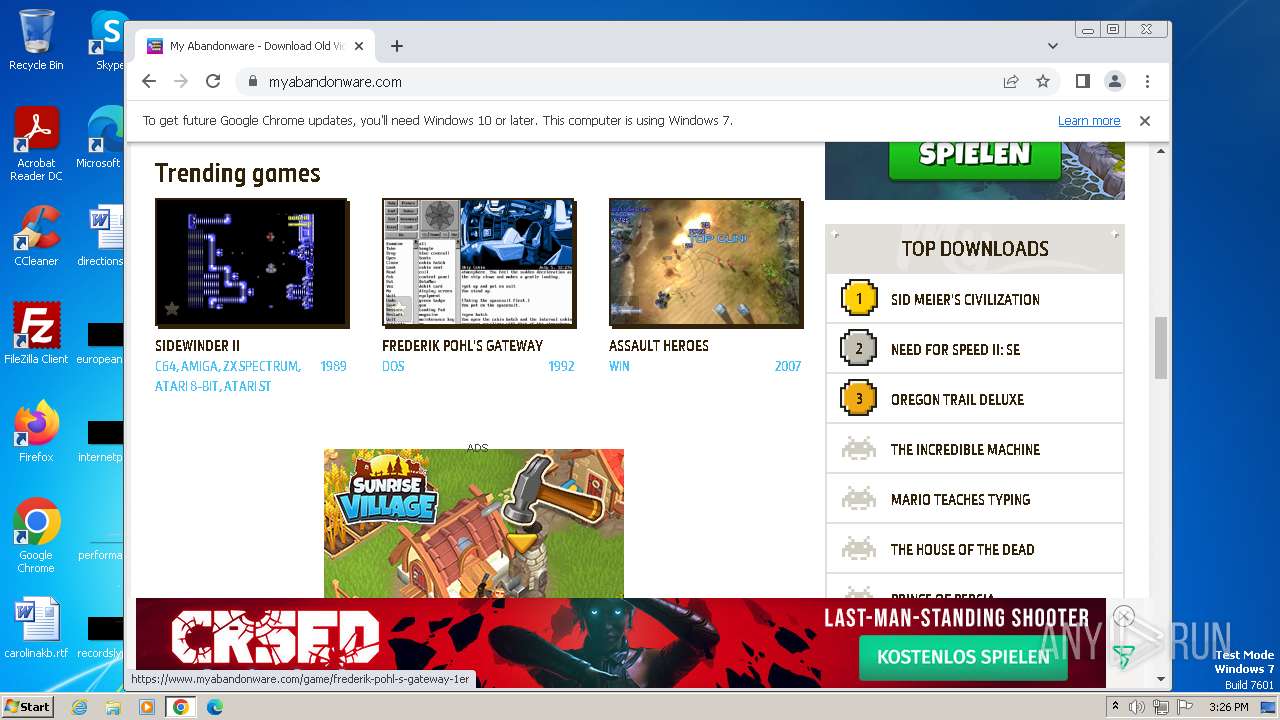Follow the Learn more link

click(1089, 121)
